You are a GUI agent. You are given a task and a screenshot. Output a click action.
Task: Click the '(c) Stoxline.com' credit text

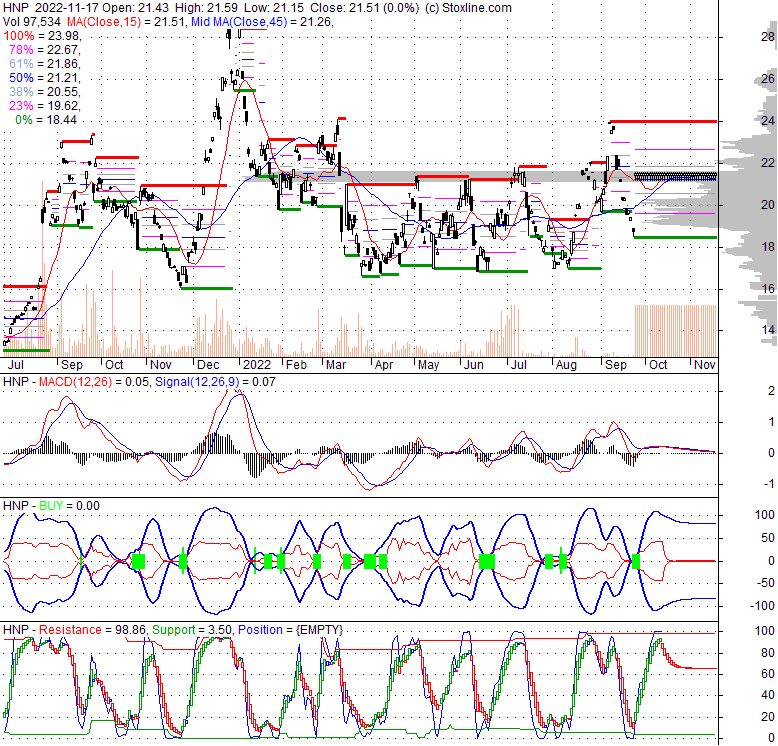[468, 8]
